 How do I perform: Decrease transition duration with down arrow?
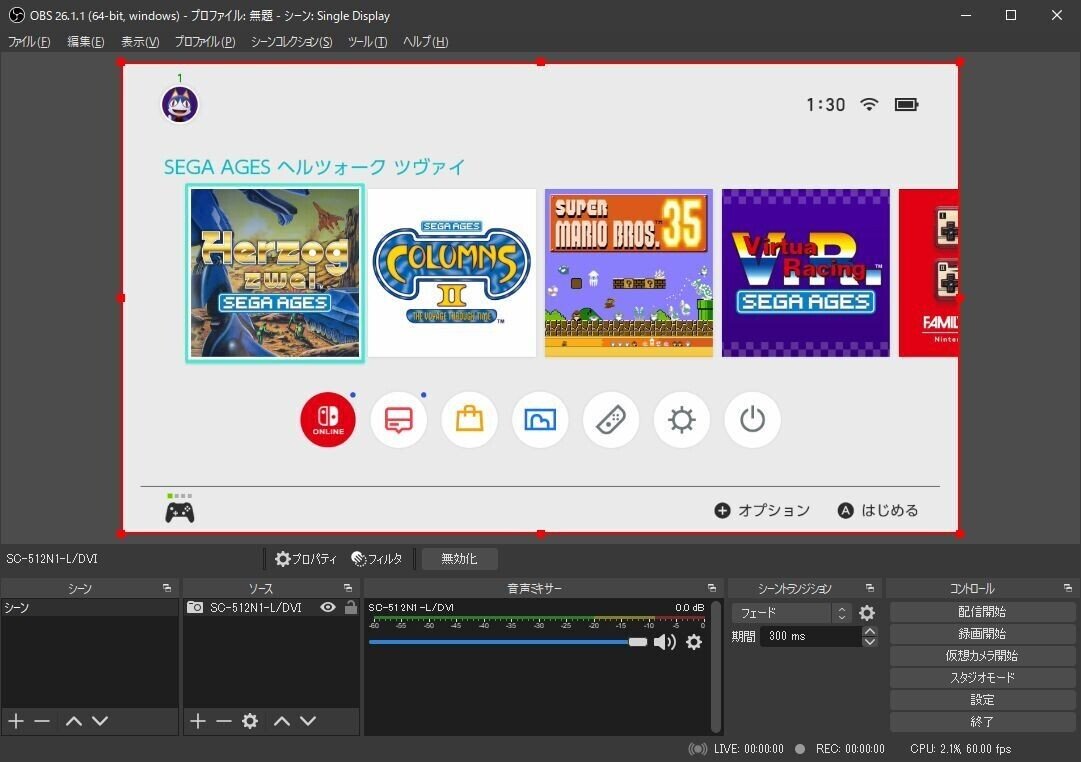click(x=870, y=641)
